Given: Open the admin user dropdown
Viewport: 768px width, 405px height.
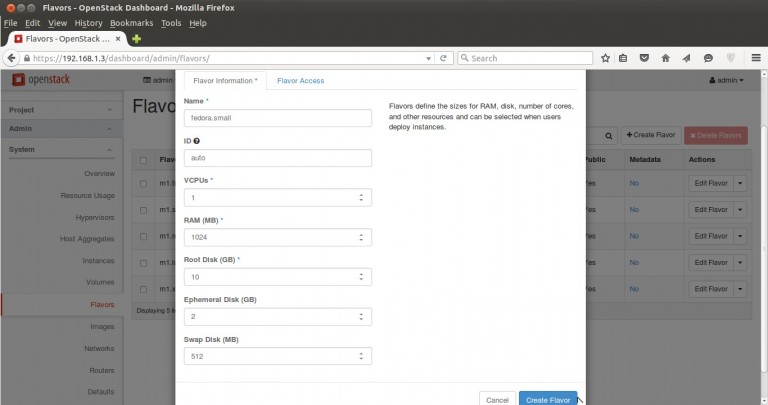Looking at the screenshot, I should pyautogui.click(x=726, y=80).
